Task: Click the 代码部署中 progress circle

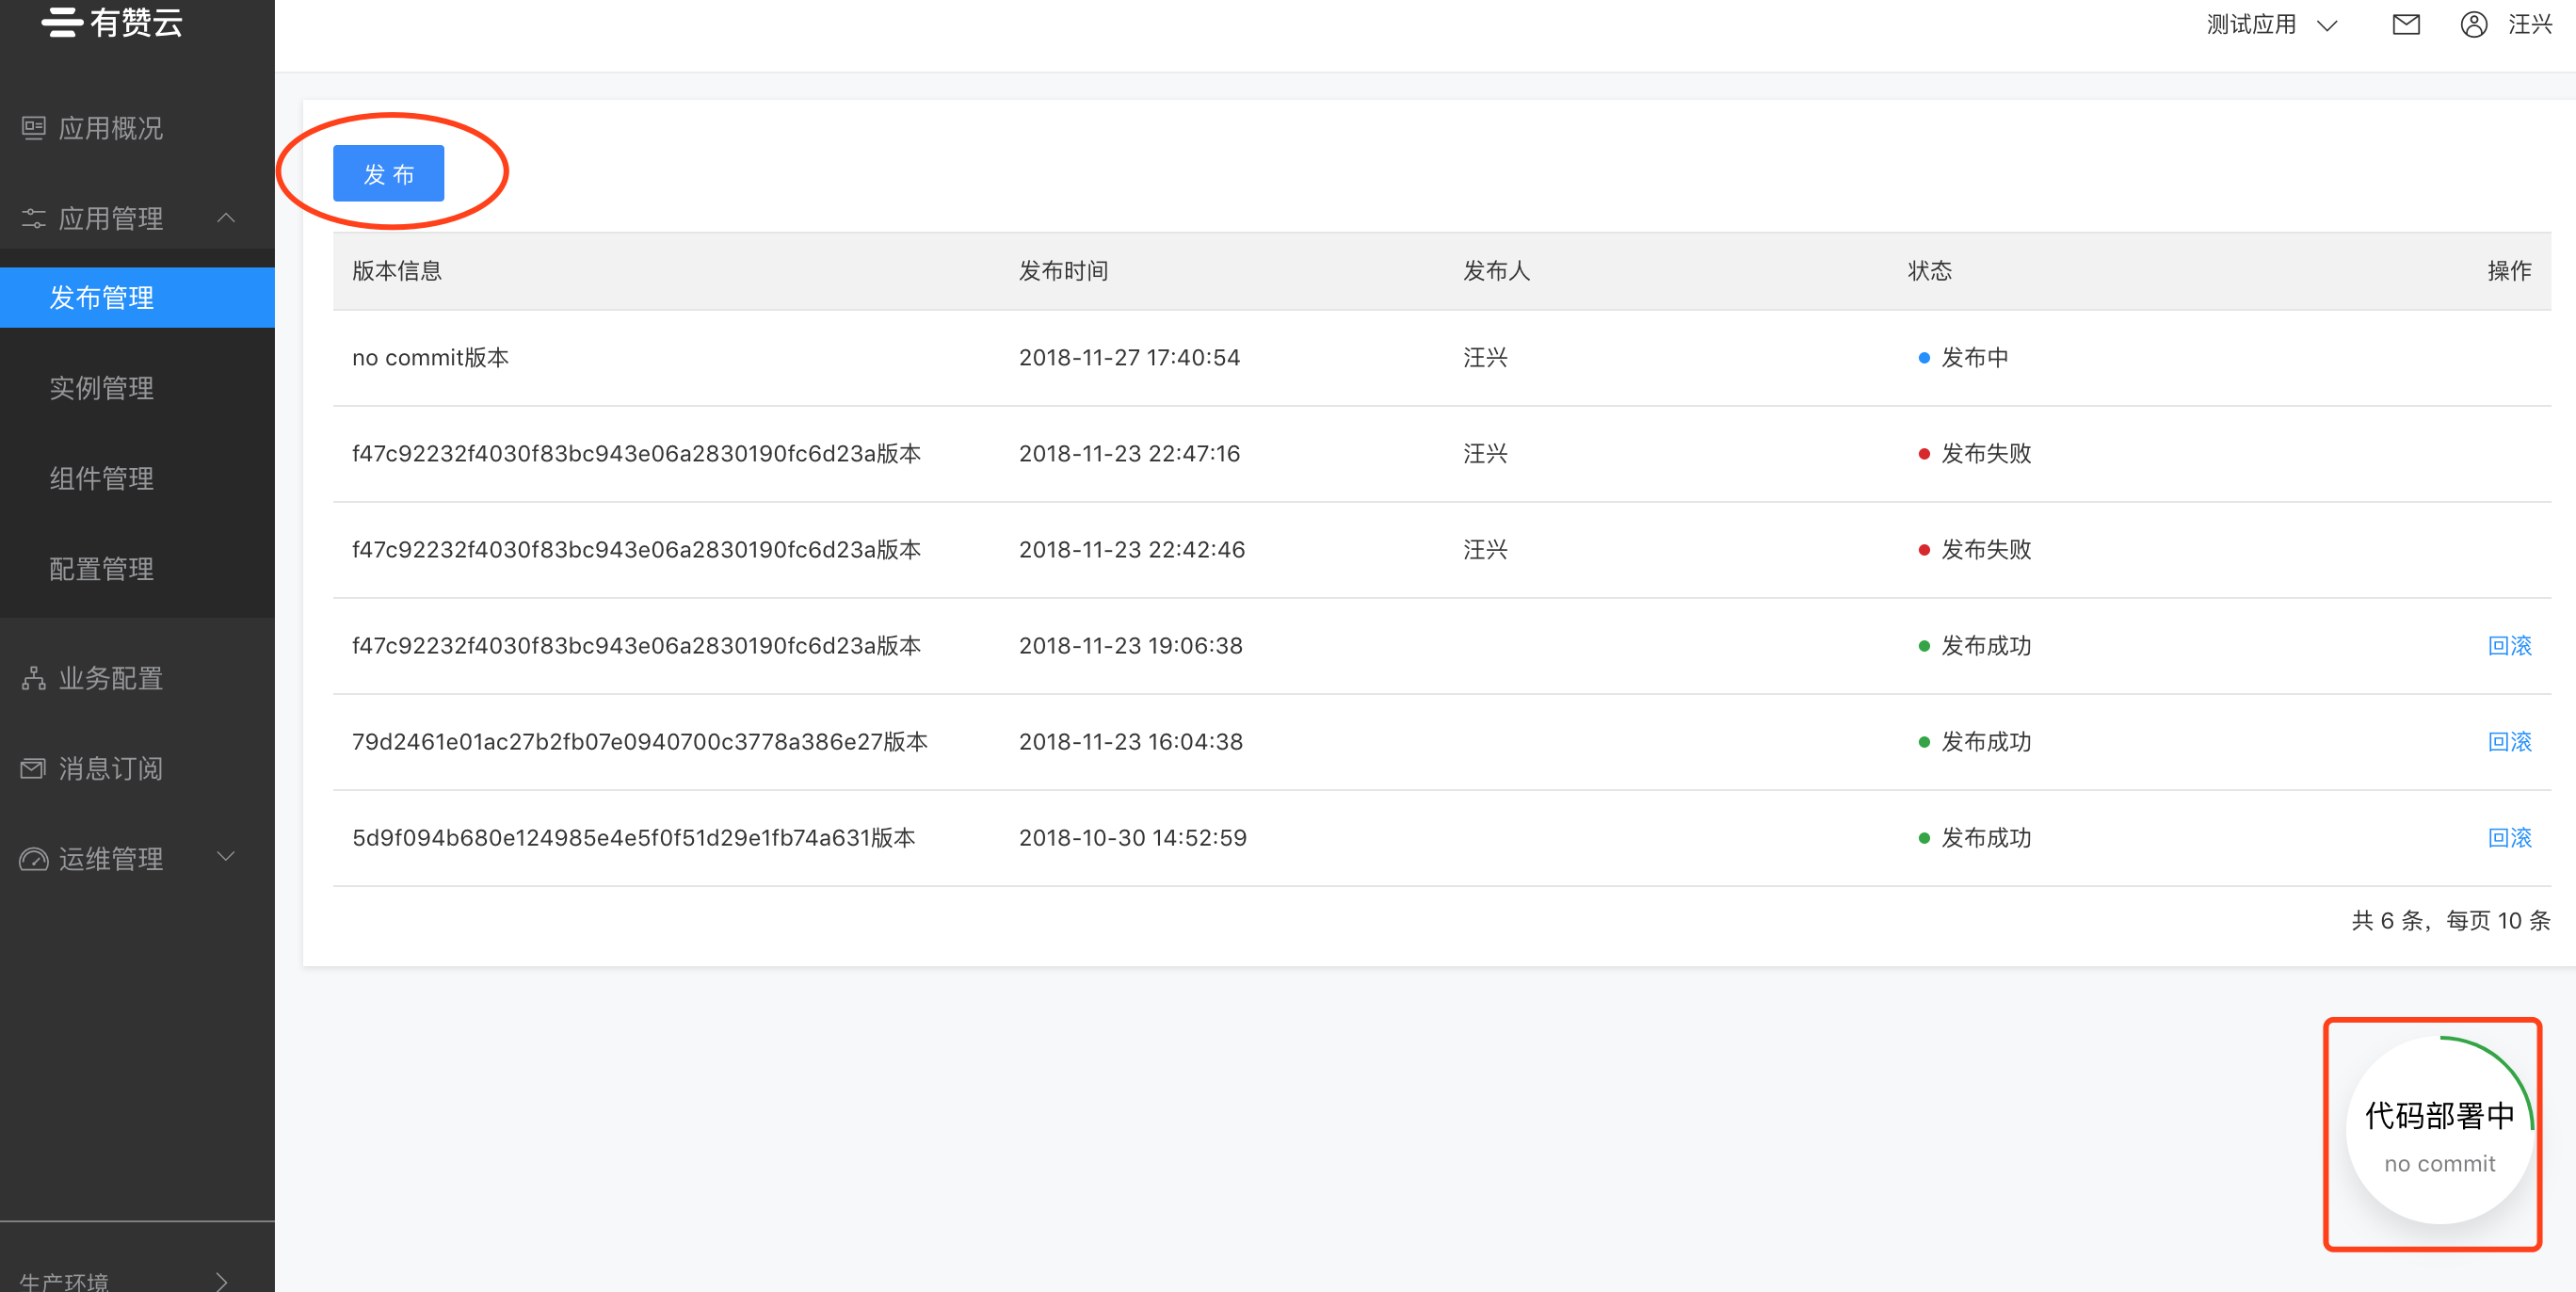Action: [2440, 1130]
